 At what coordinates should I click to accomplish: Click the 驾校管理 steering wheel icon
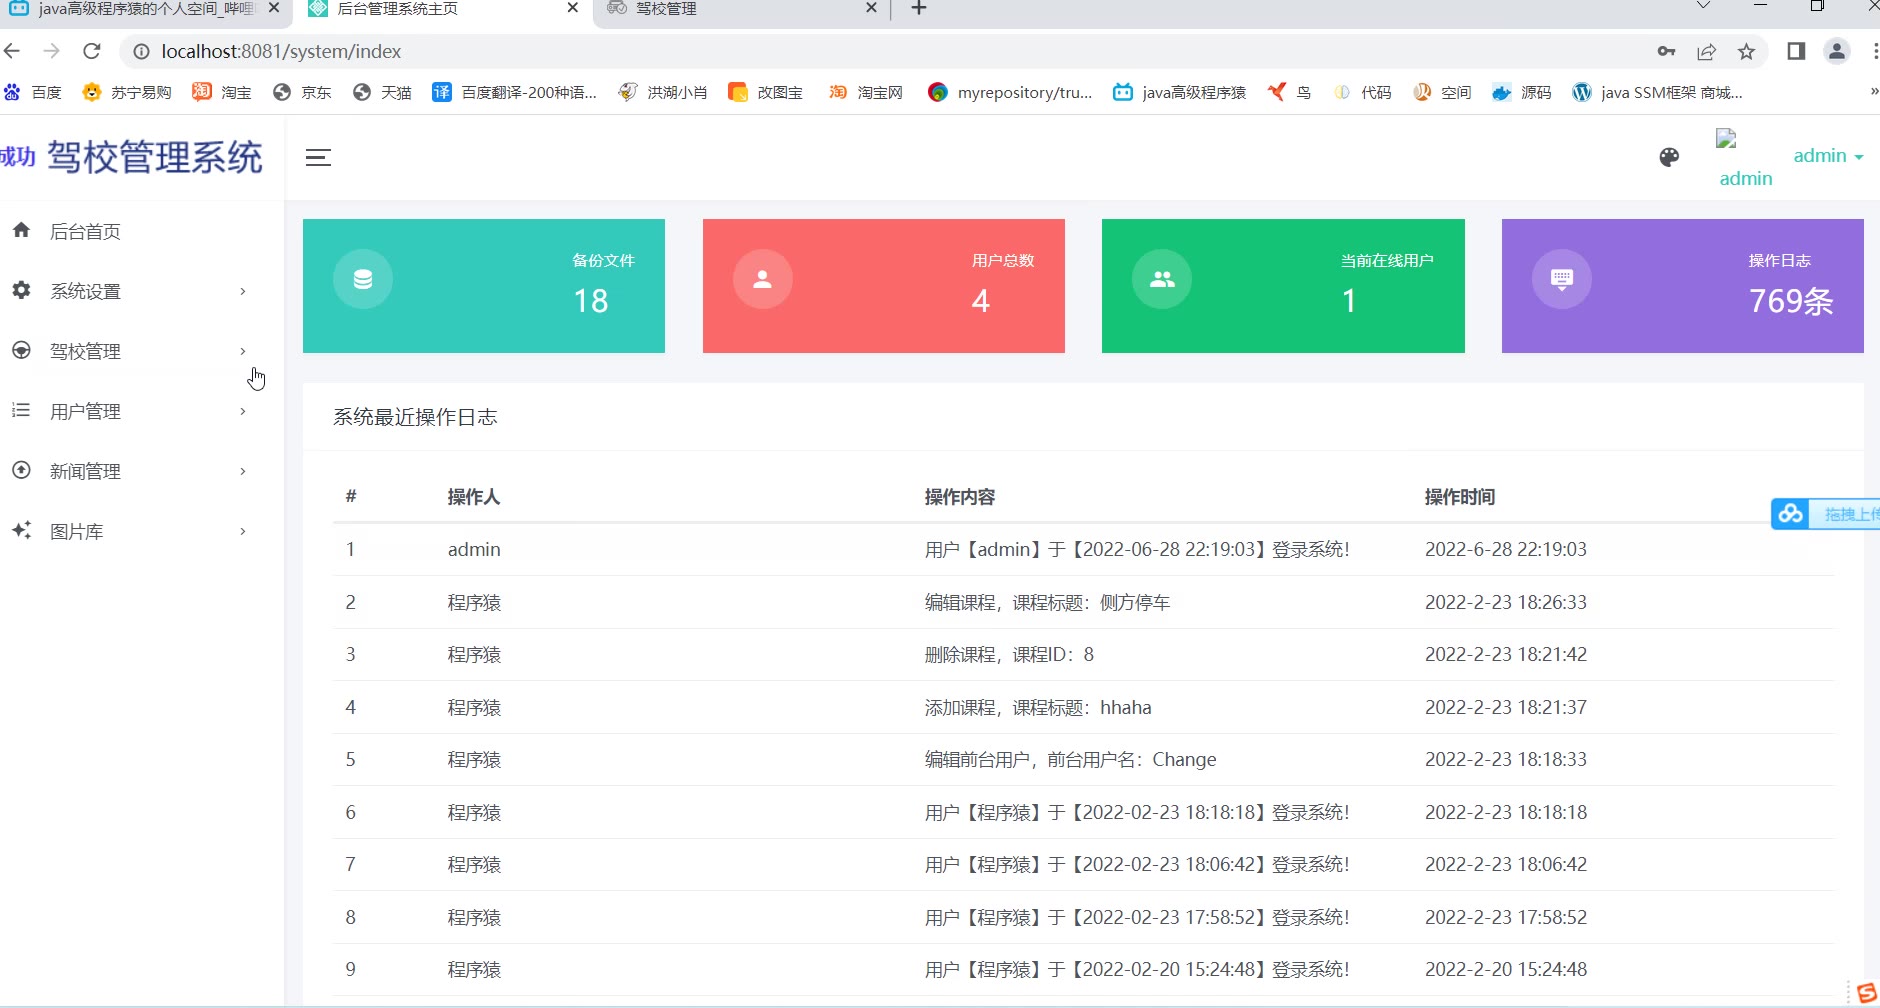(x=21, y=350)
